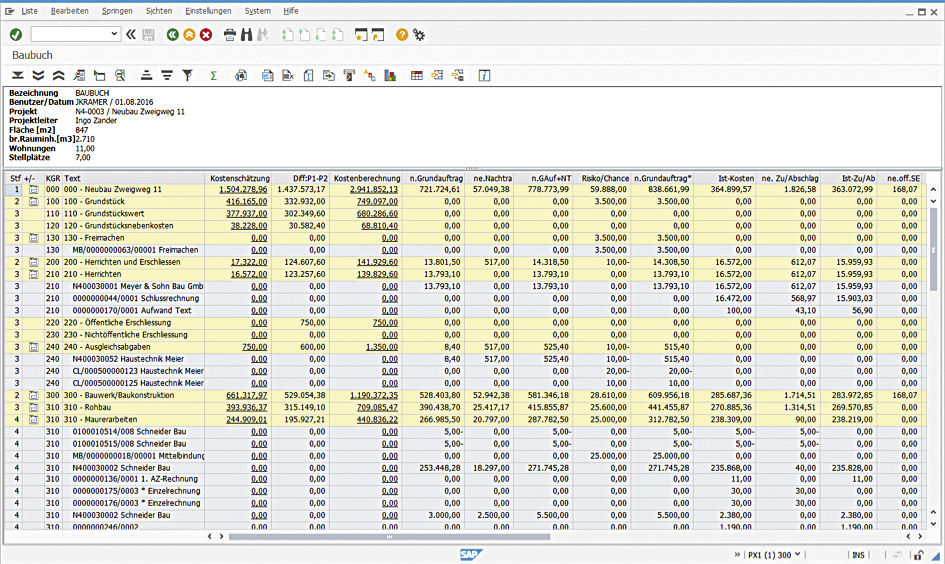Toggle the INS insert mode indicator

tap(858, 554)
